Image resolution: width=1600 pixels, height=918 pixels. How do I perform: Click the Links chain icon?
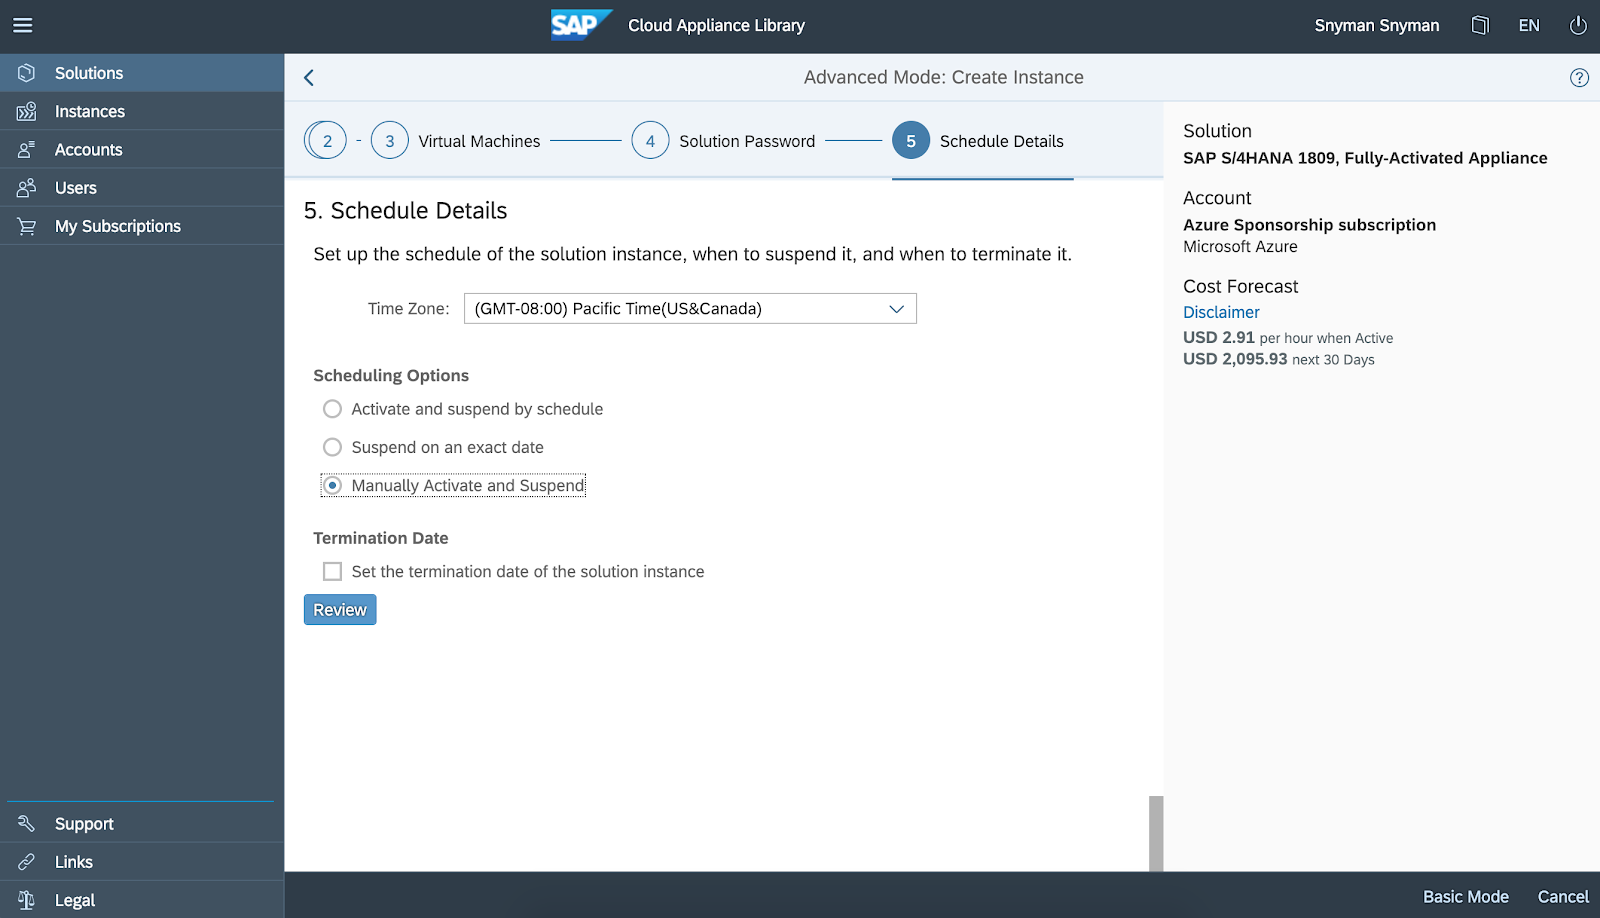coord(27,862)
